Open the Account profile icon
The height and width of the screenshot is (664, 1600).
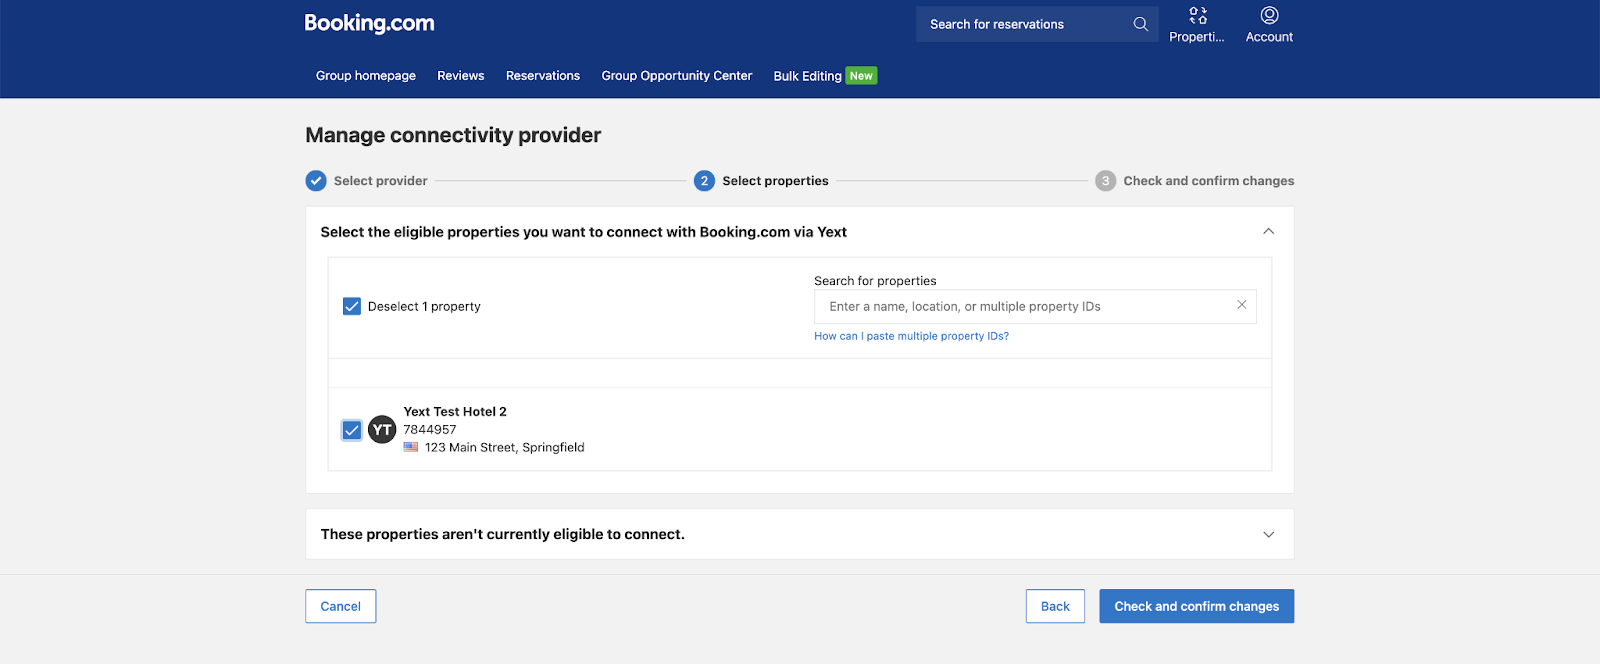pyautogui.click(x=1269, y=16)
